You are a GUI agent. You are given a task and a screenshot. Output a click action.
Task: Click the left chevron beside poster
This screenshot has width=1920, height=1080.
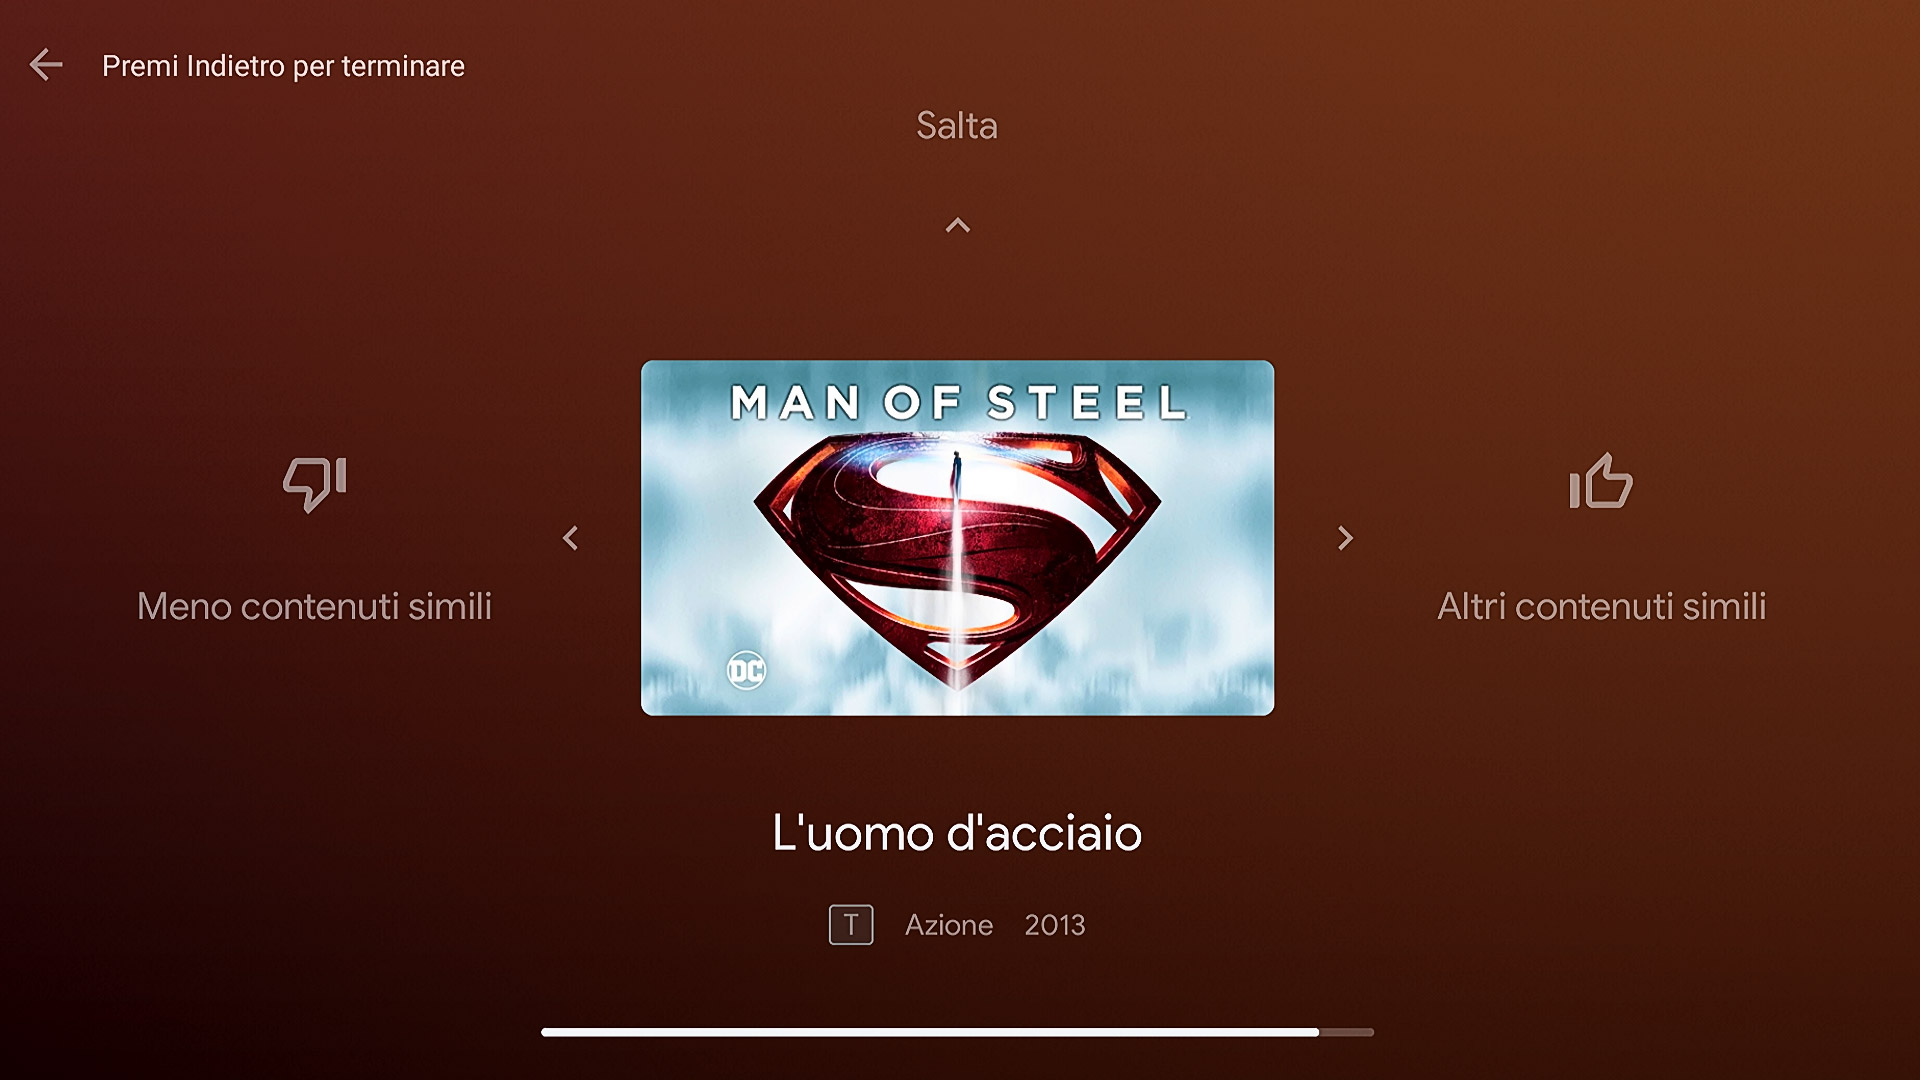tap(570, 538)
